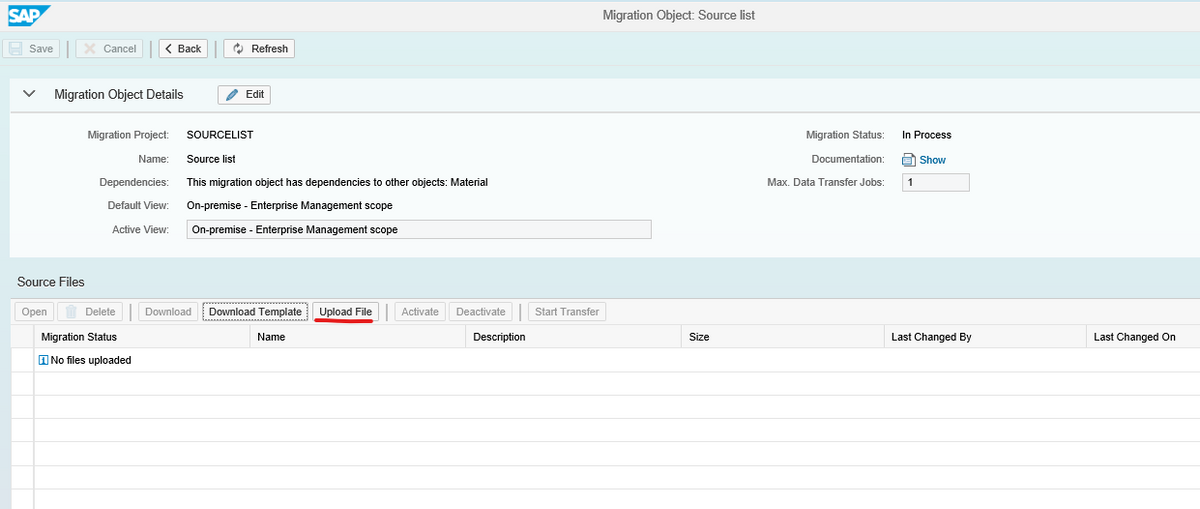The height and width of the screenshot is (509, 1200).
Task: Click the SAP logo
Action: (28, 14)
